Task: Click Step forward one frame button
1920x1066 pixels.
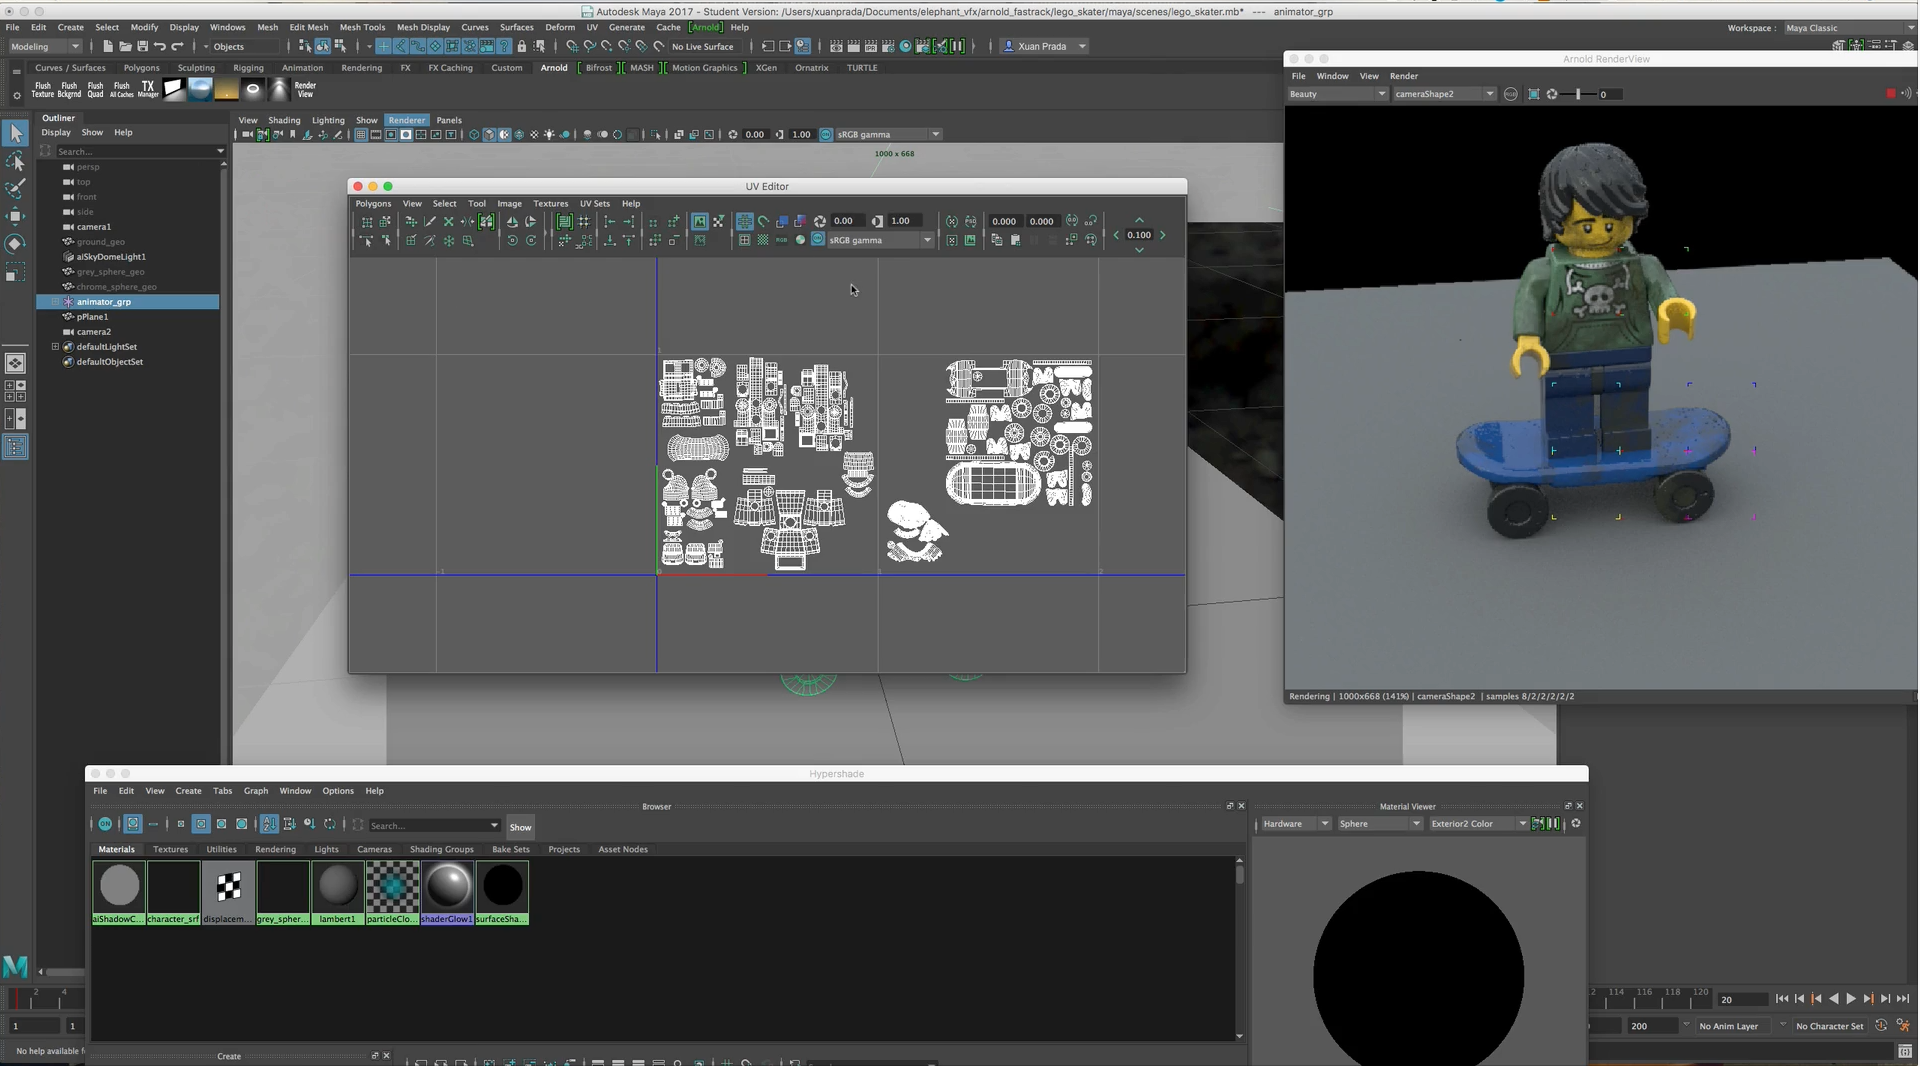Action: (x=1885, y=999)
